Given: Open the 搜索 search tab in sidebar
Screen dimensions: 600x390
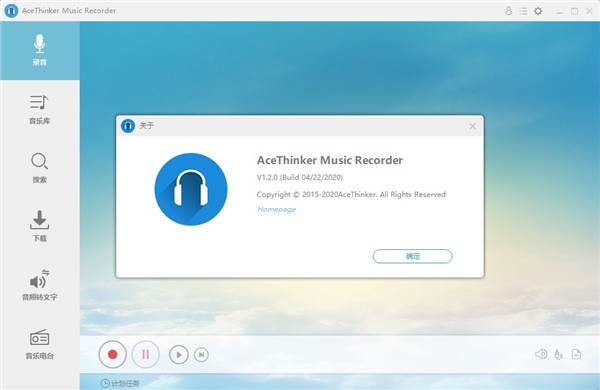Looking at the screenshot, I should click(x=40, y=168).
